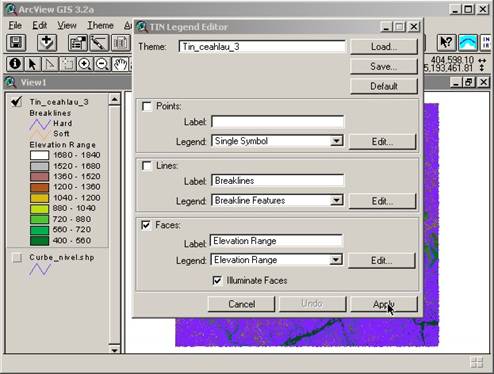Select the Pointer tool
This screenshot has width=494, height=374.
32,64
